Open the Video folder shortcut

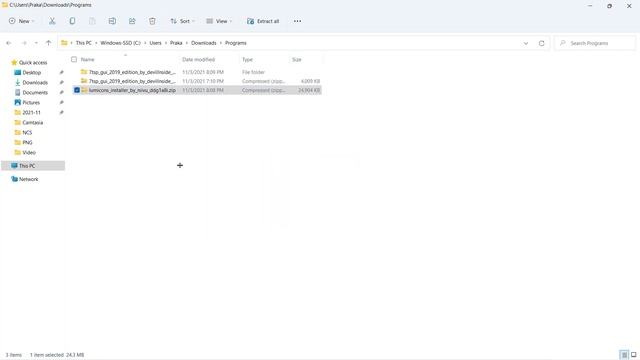[x=29, y=153]
